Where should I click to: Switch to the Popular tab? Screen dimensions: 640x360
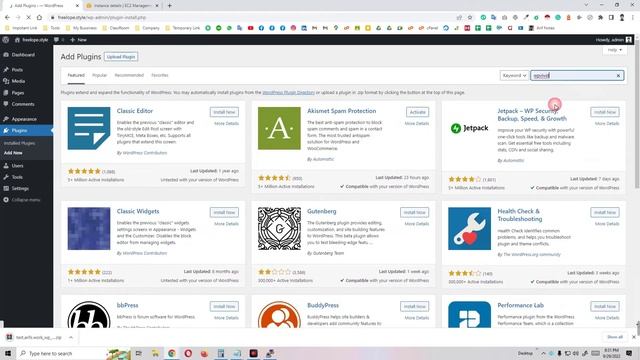(99, 76)
